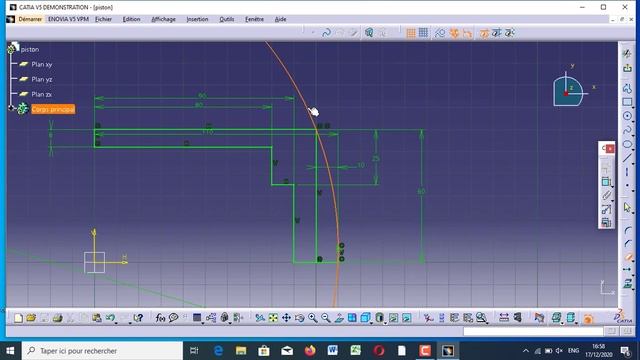Image resolution: width=640 pixels, height=360 pixels.
Task: Toggle Construction/Standard element mode
Action: [440, 33]
